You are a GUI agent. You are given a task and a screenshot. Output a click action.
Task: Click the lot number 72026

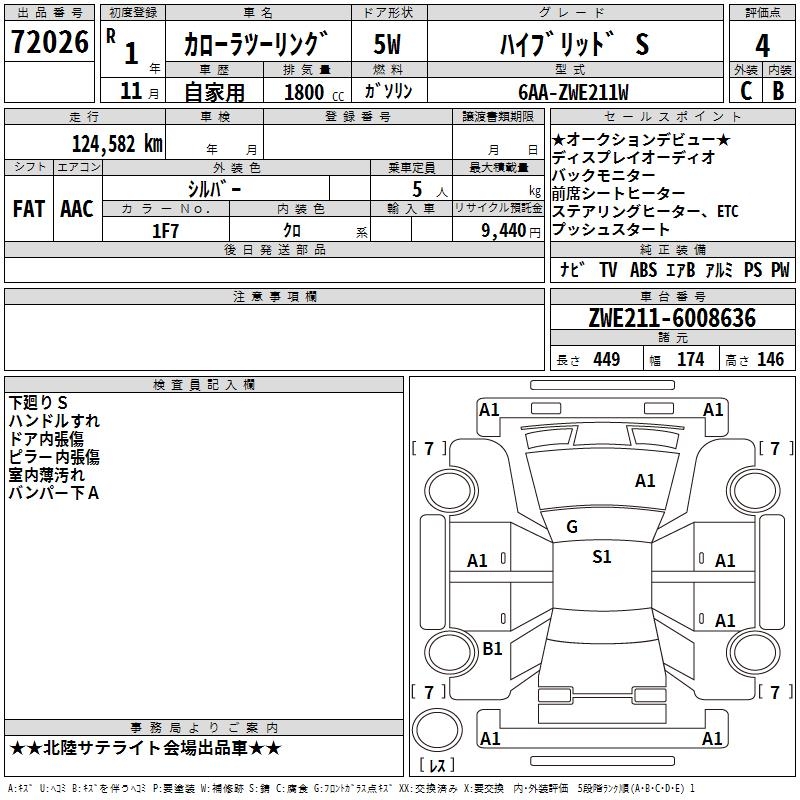click(49, 42)
